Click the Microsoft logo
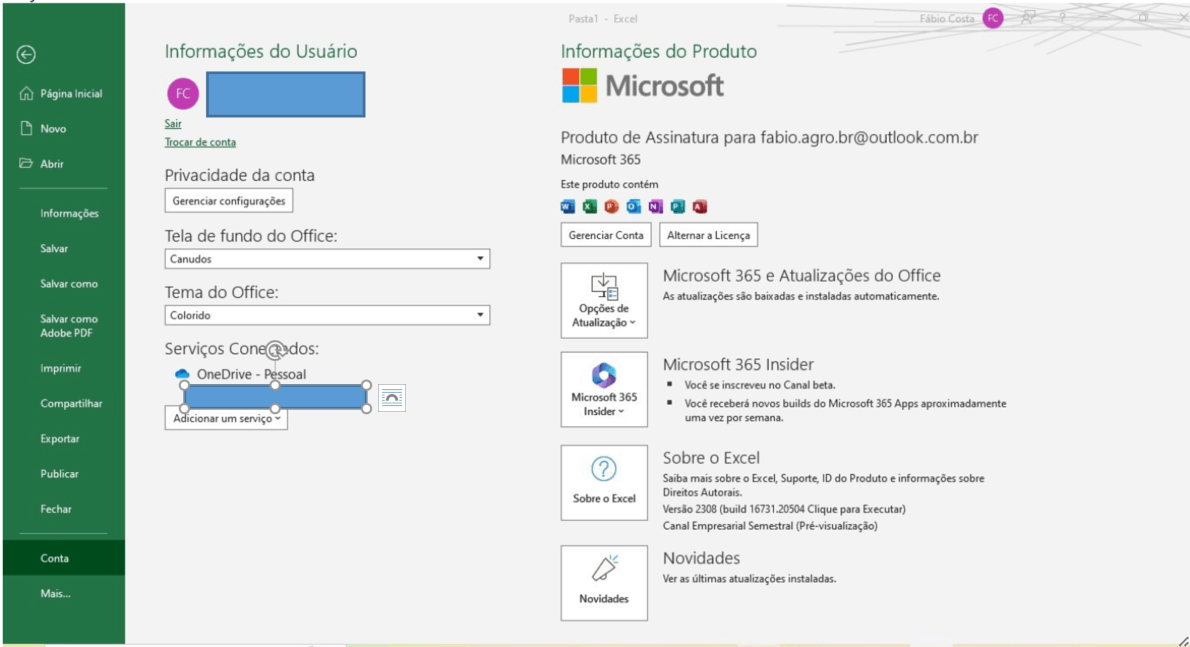This screenshot has width=1190, height=647. click(643, 85)
